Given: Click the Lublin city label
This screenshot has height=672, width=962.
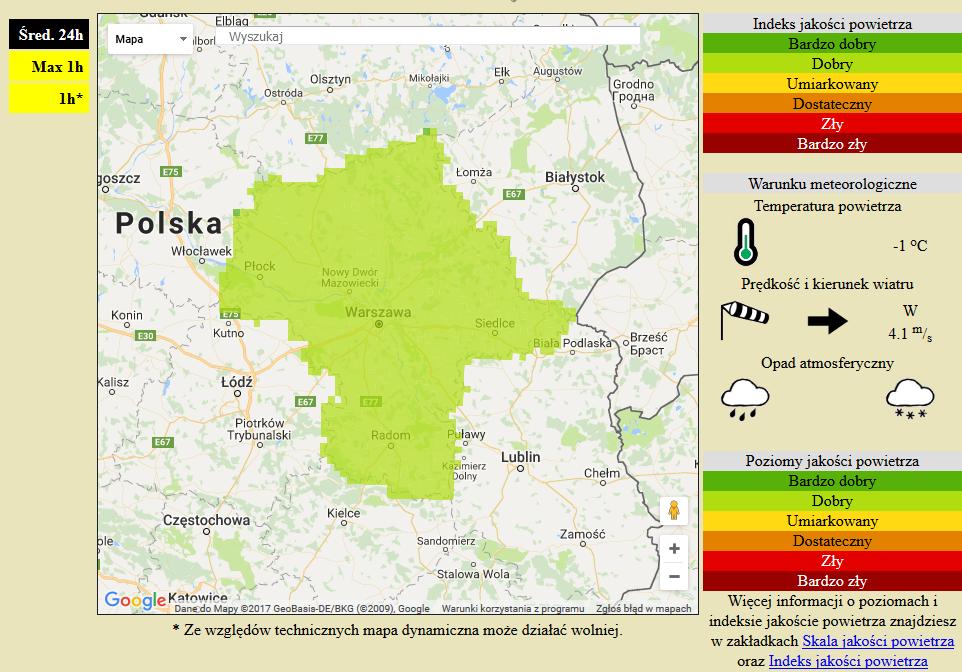Looking at the screenshot, I should [x=520, y=457].
